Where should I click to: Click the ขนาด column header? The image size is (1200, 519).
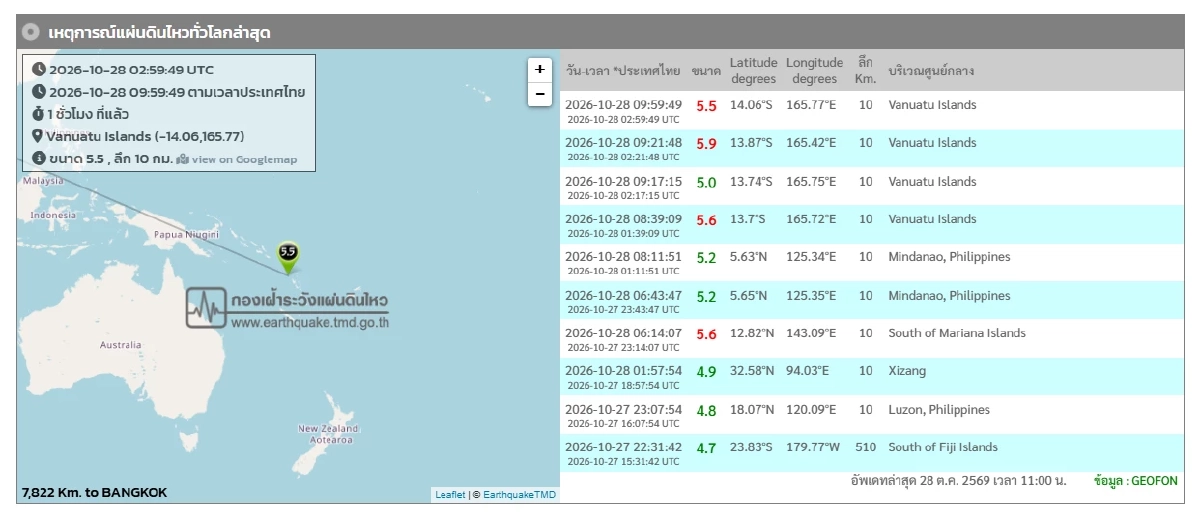(x=706, y=71)
